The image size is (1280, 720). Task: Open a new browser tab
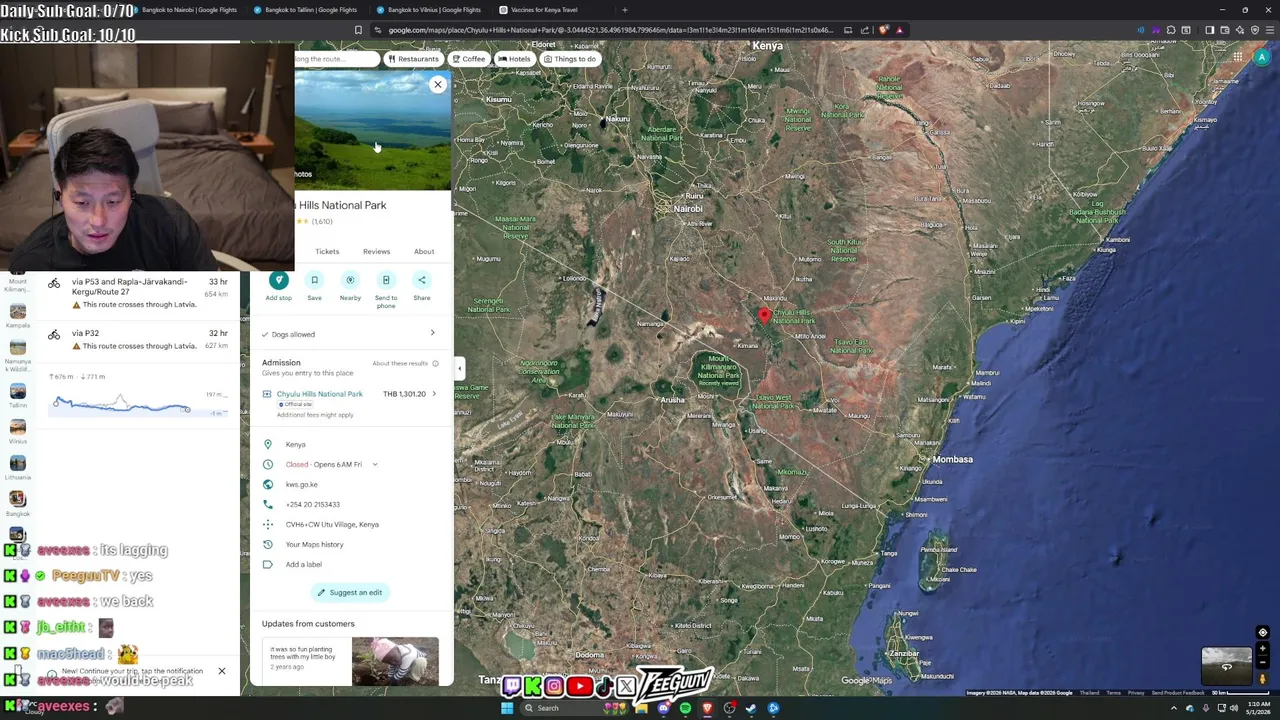625,10
